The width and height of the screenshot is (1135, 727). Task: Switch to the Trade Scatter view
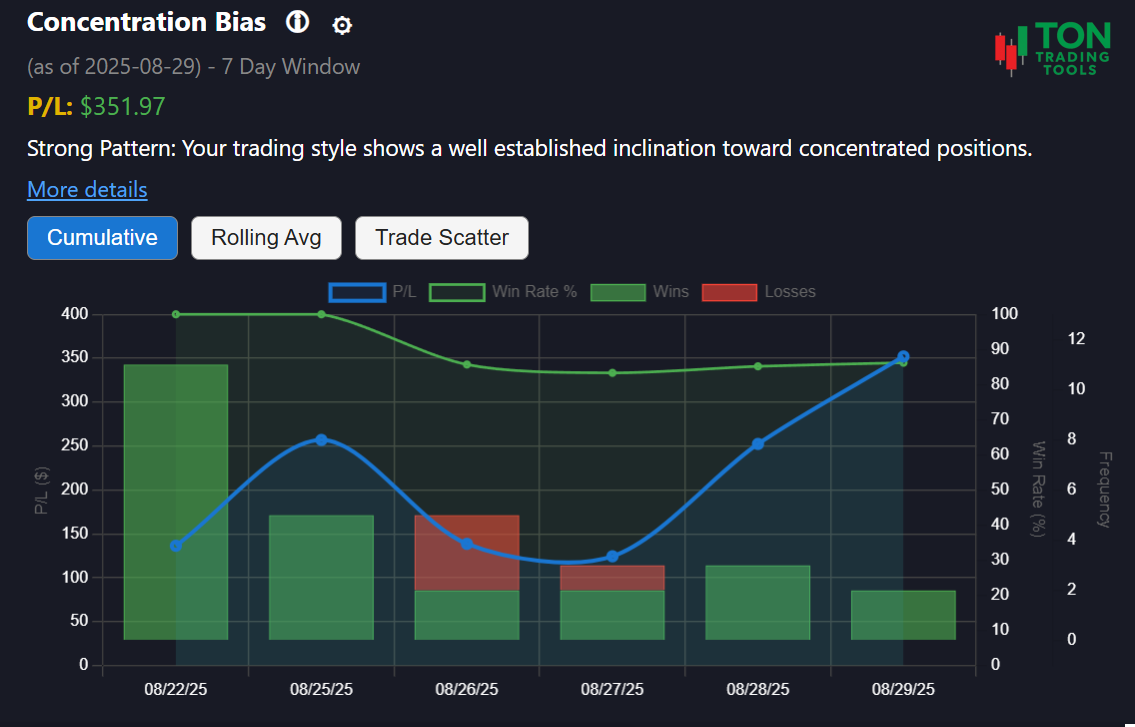(x=442, y=238)
